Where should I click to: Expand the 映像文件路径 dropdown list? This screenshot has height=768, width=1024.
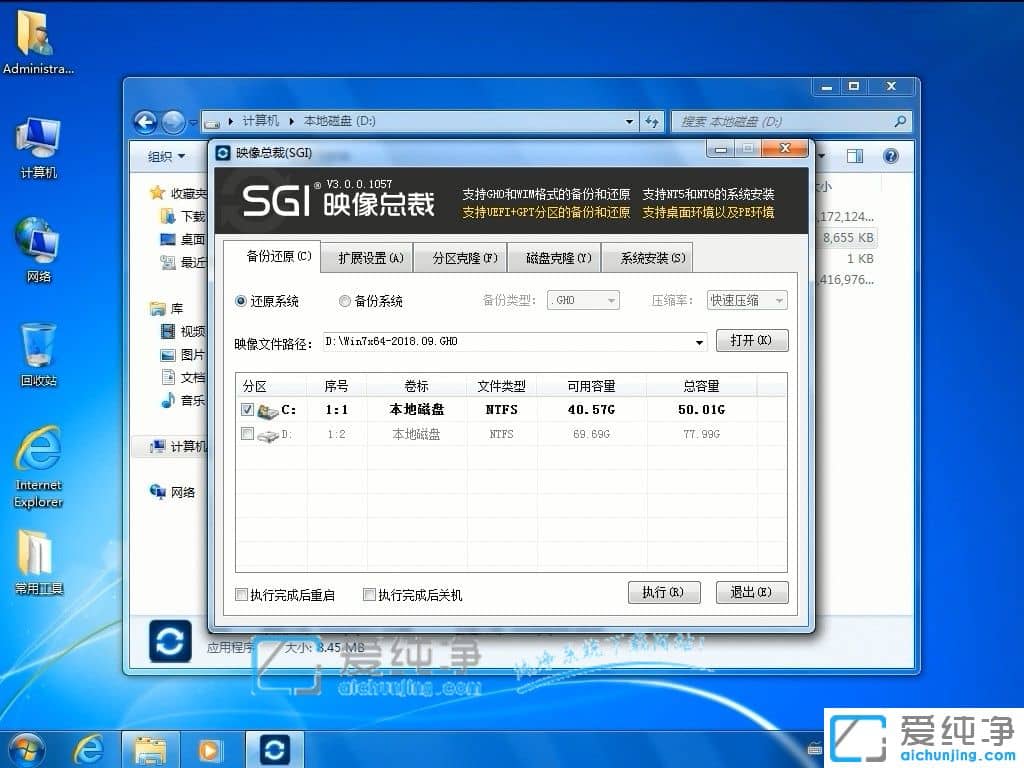pos(700,341)
